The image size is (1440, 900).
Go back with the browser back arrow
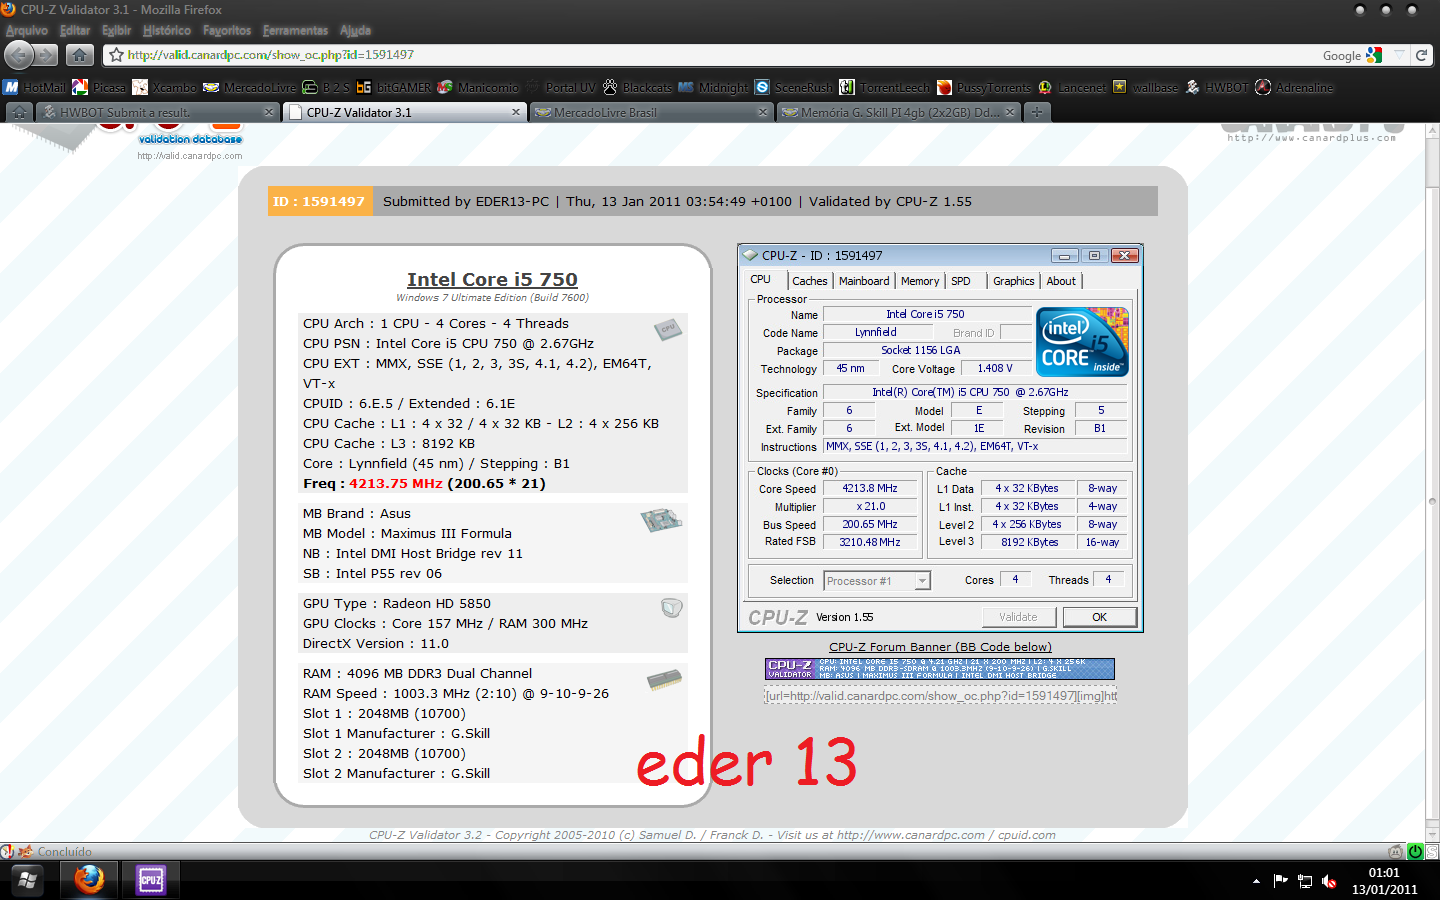(19, 55)
